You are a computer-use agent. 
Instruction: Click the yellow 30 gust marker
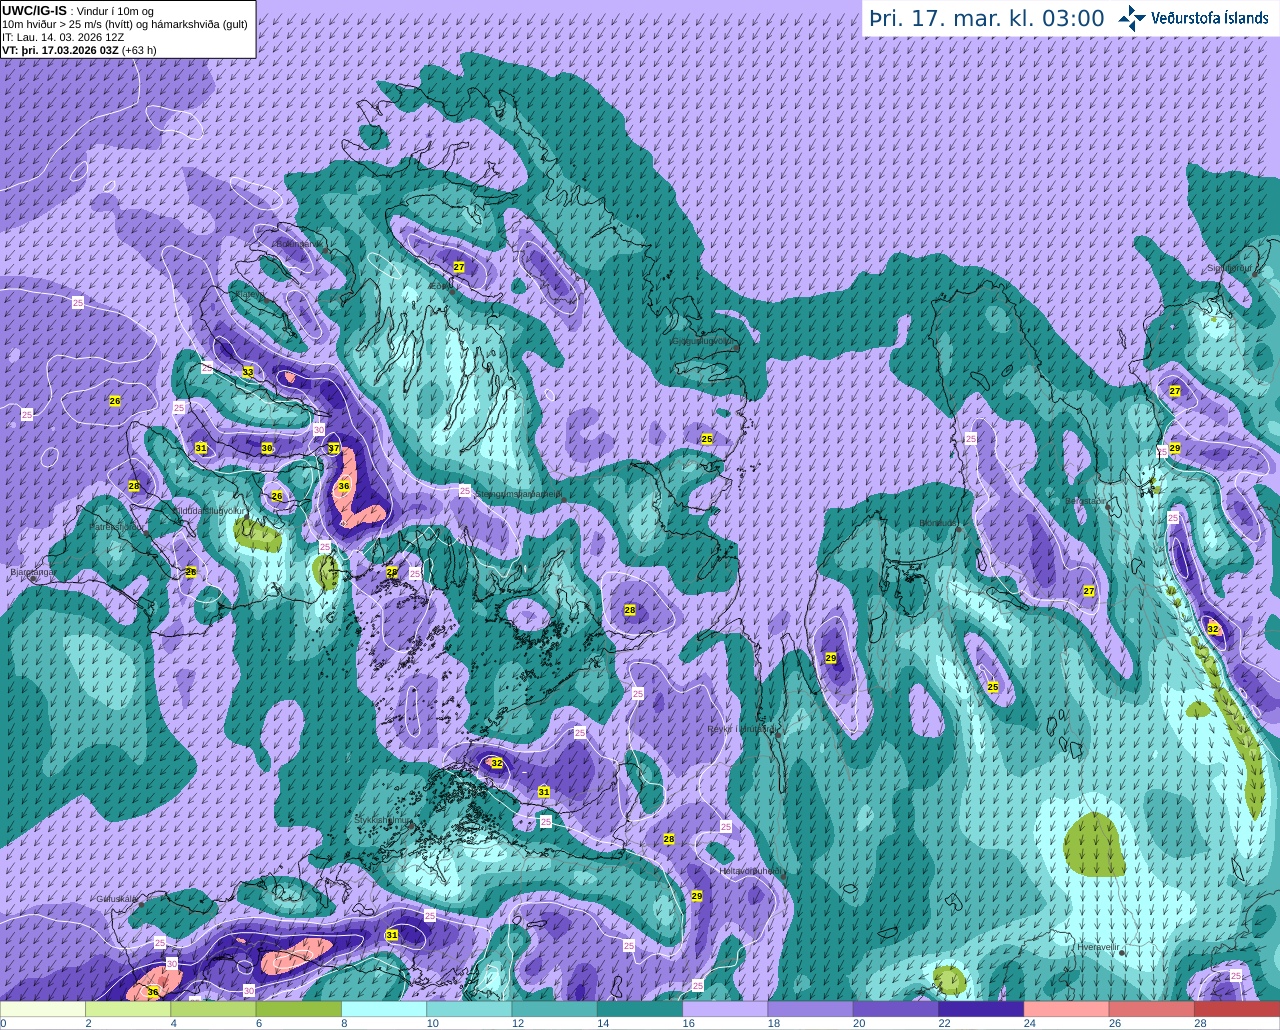tap(267, 448)
